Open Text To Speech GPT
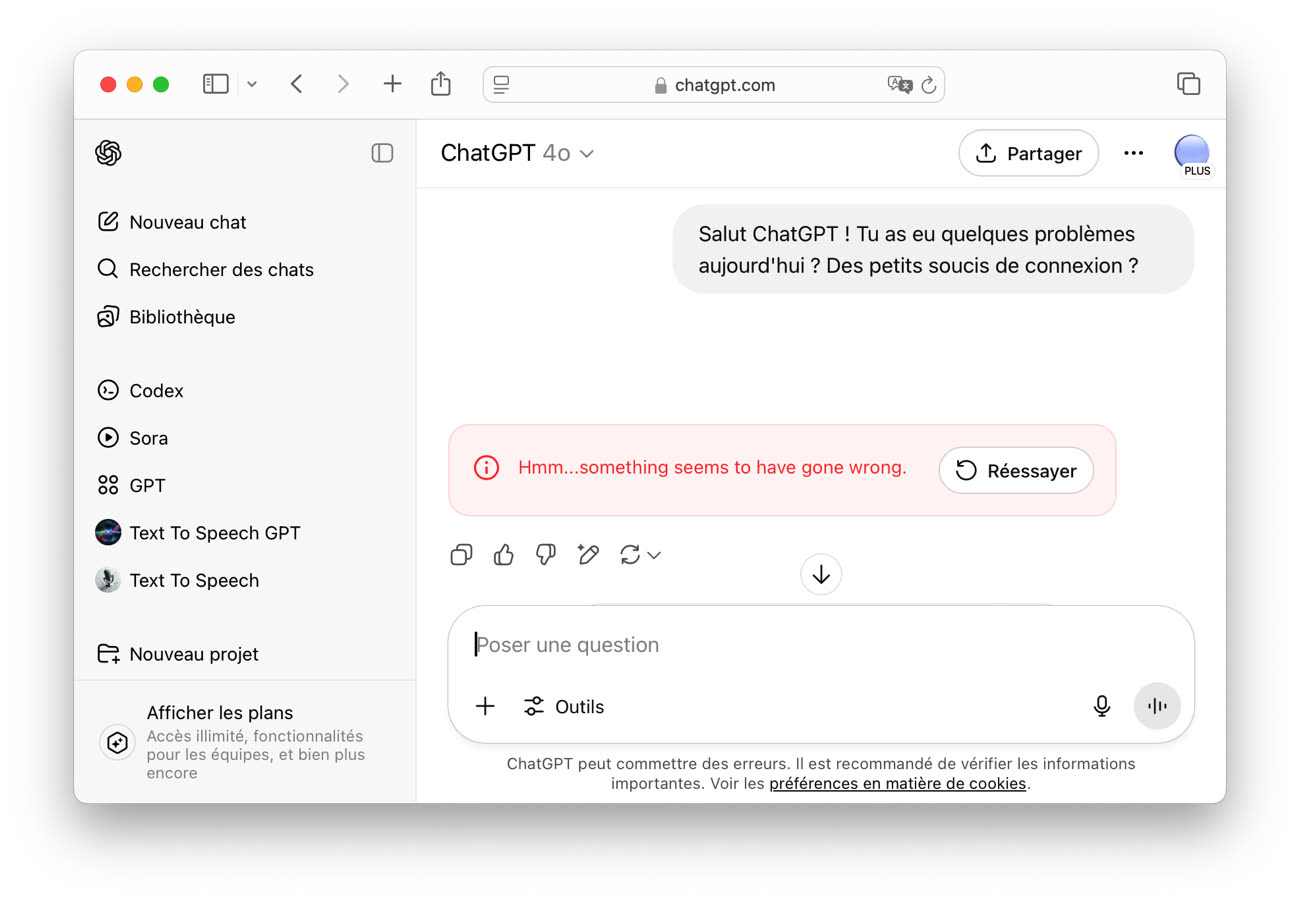This screenshot has width=1300, height=901. (x=198, y=533)
